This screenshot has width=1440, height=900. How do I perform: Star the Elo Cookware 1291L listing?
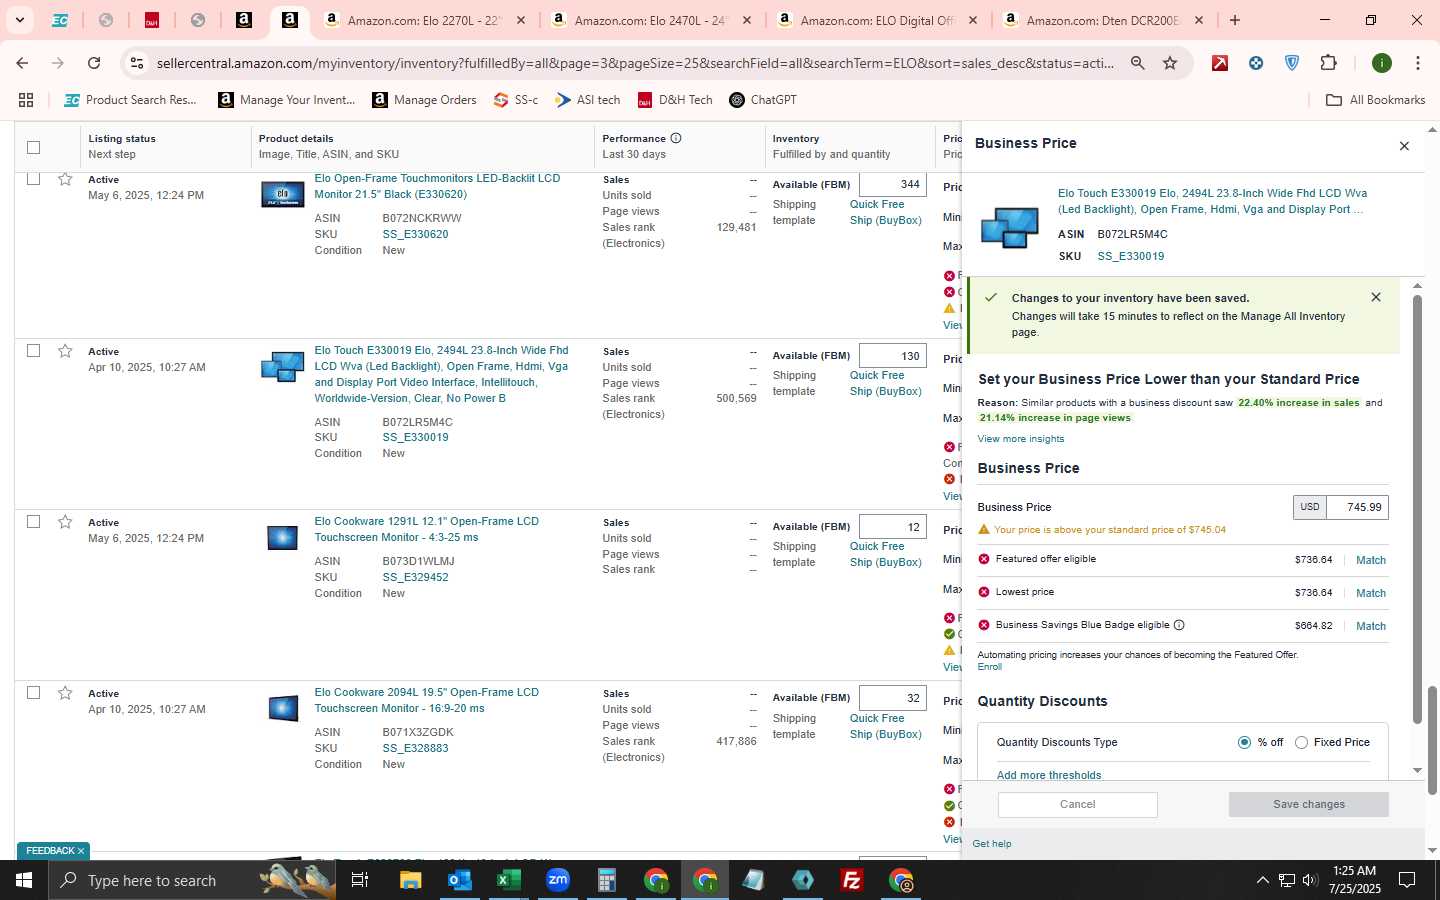coord(65,522)
